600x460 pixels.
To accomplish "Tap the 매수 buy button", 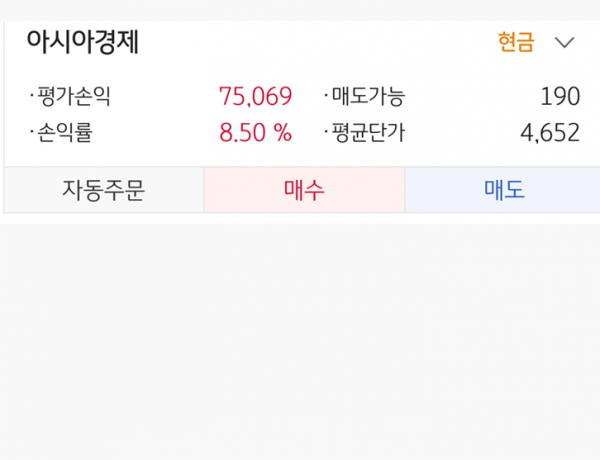I will click(304, 190).
